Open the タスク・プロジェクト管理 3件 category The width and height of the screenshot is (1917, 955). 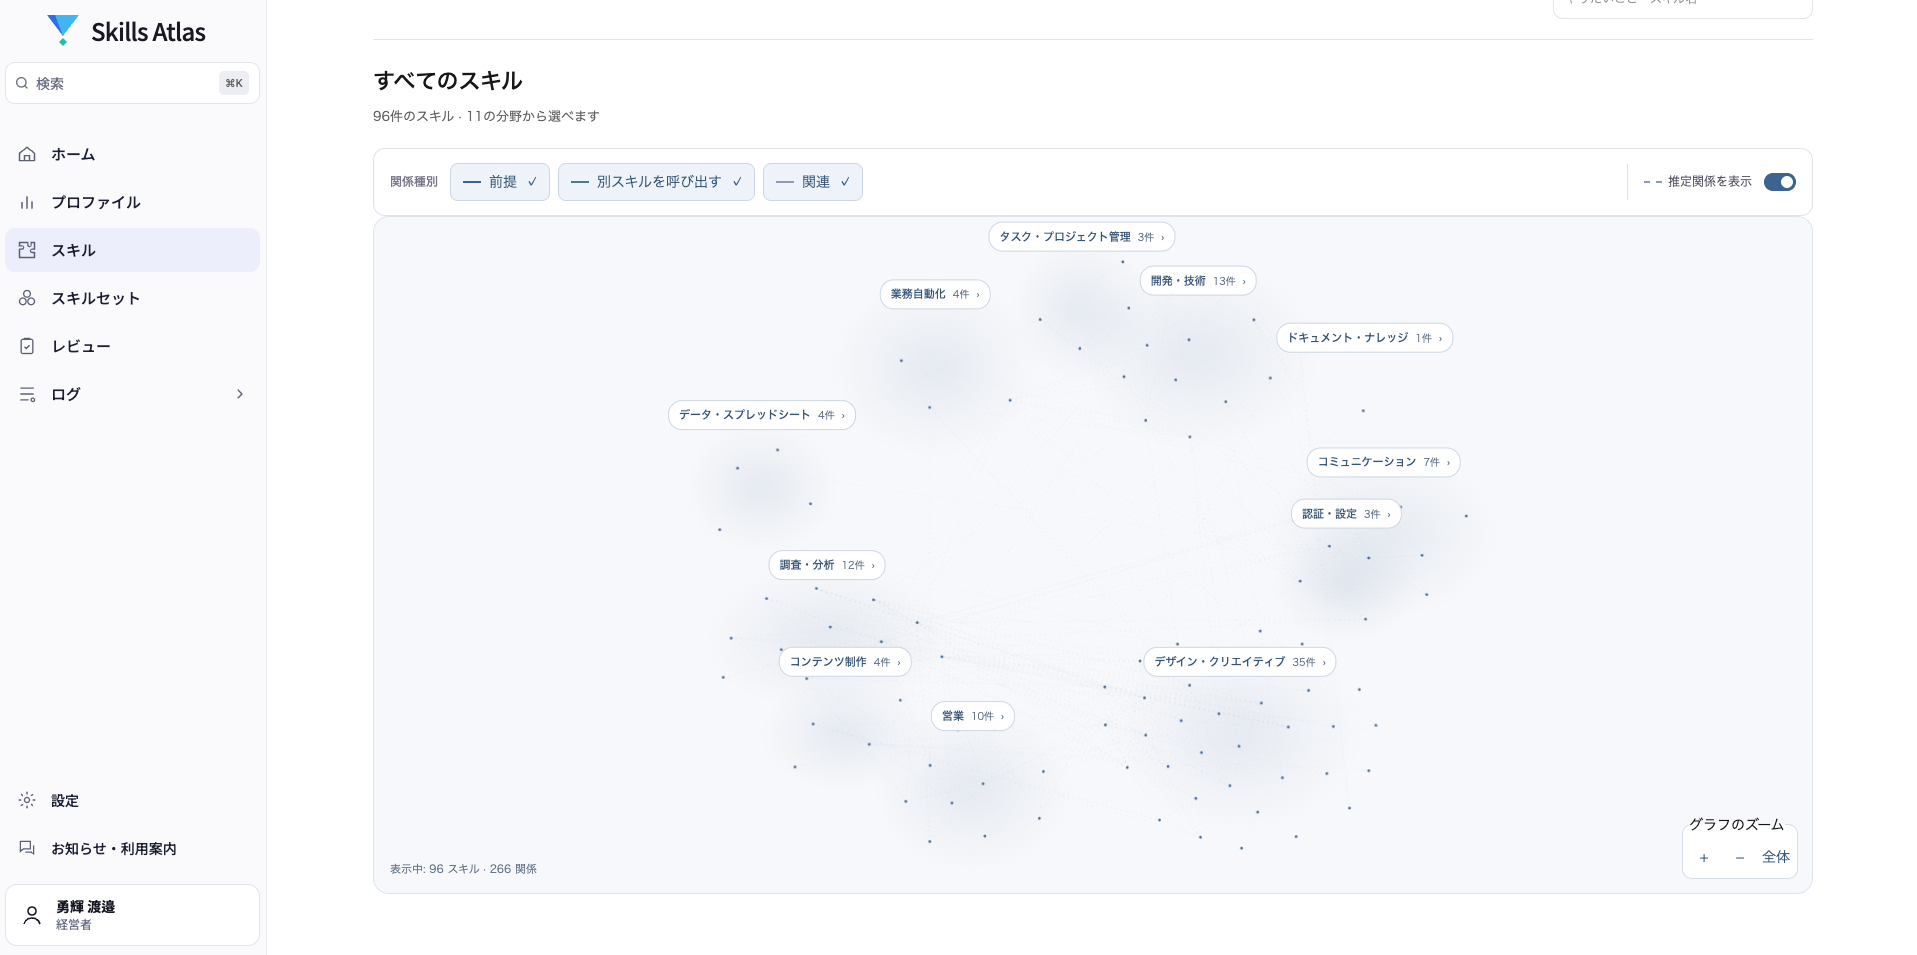[1081, 237]
